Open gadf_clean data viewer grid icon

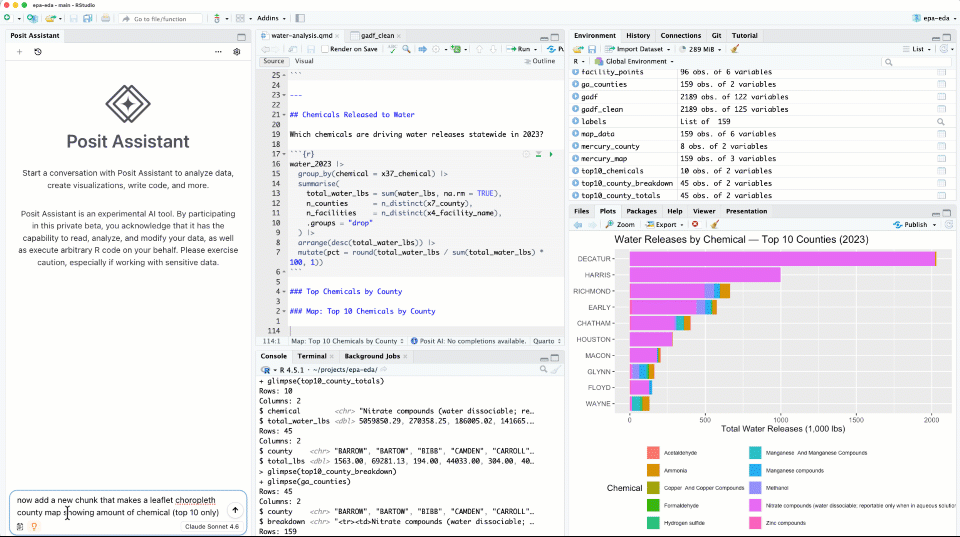(x=941, y=110)
